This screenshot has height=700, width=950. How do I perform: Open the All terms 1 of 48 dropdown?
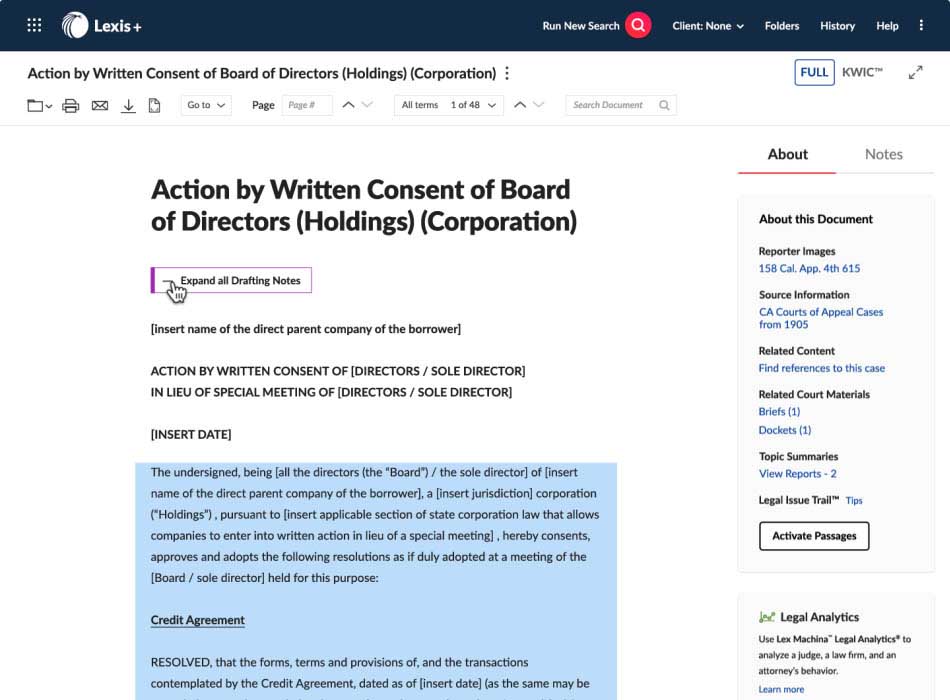448,105
